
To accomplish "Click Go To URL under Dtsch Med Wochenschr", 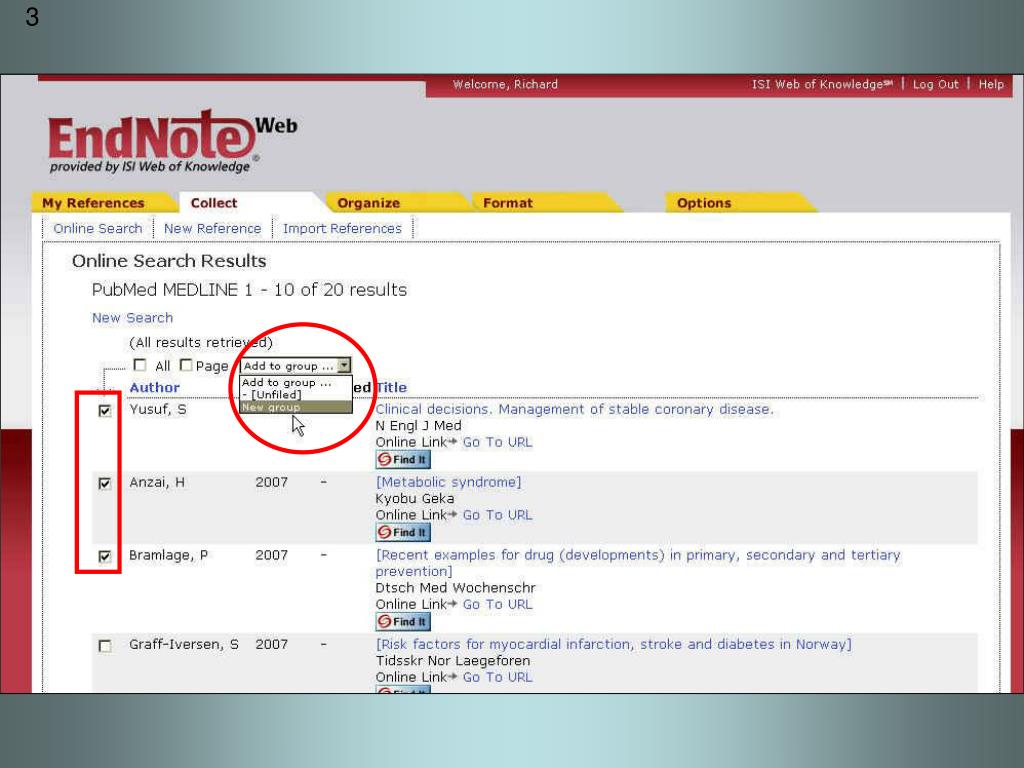I will point(498,605).
